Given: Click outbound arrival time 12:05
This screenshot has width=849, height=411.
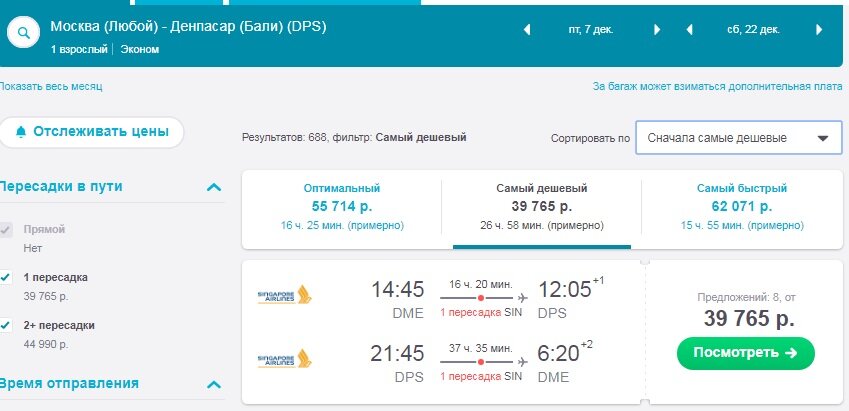Looking at the screenshot, I should [x=565, y=289].
